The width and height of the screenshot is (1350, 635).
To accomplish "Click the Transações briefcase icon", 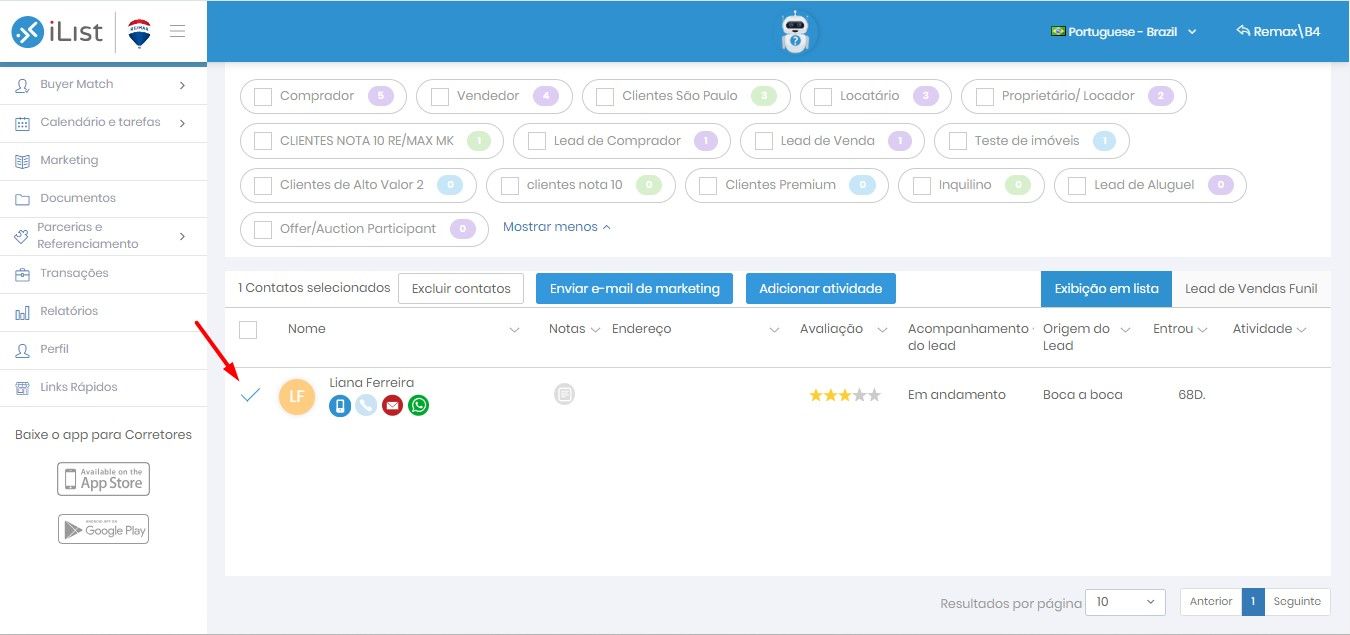I will point(22,274).
